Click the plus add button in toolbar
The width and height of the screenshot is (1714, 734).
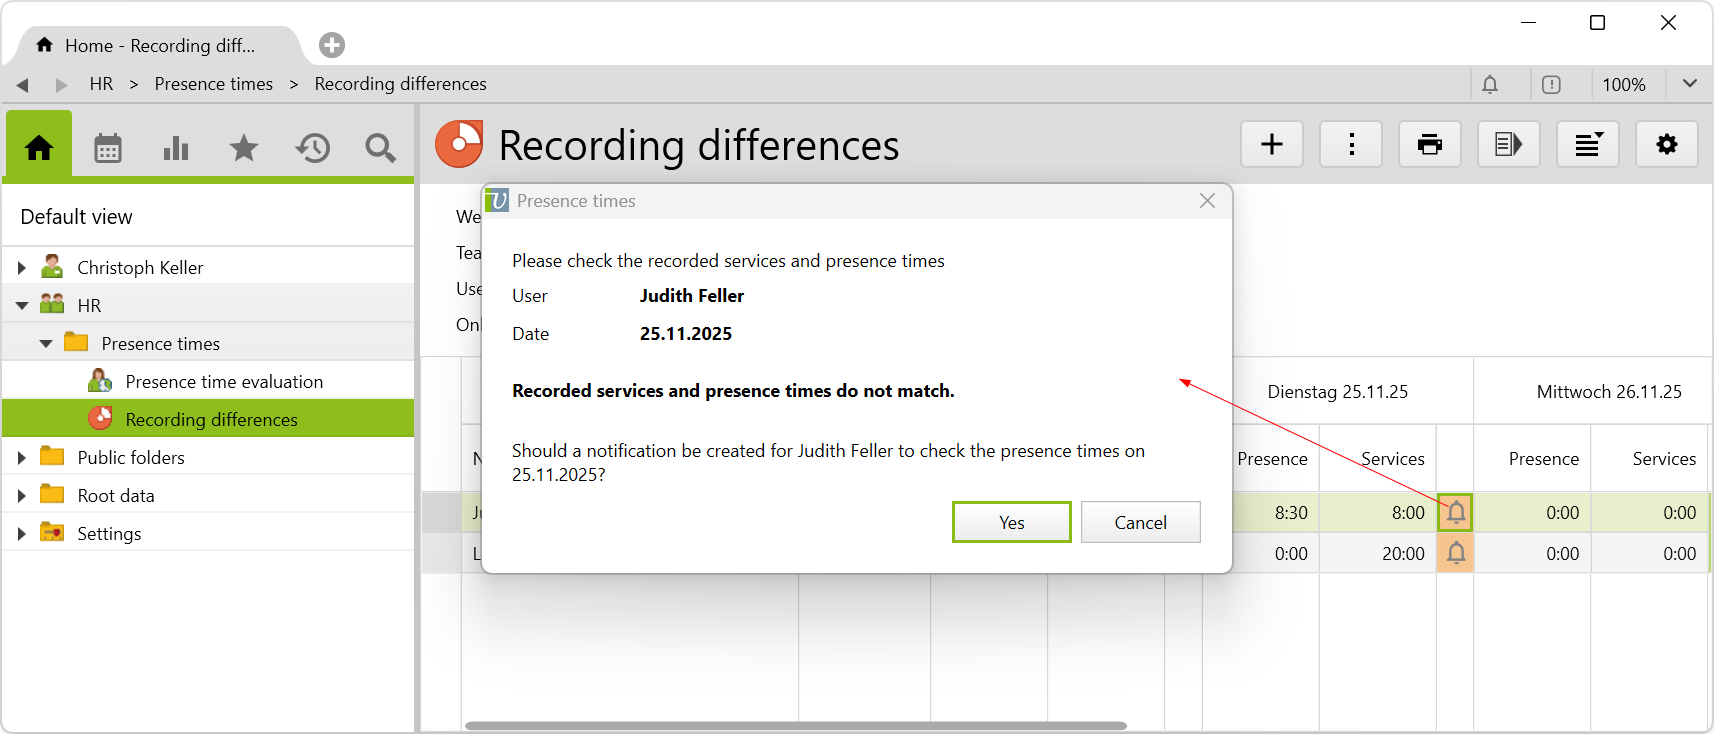(x=1272, y=145)
